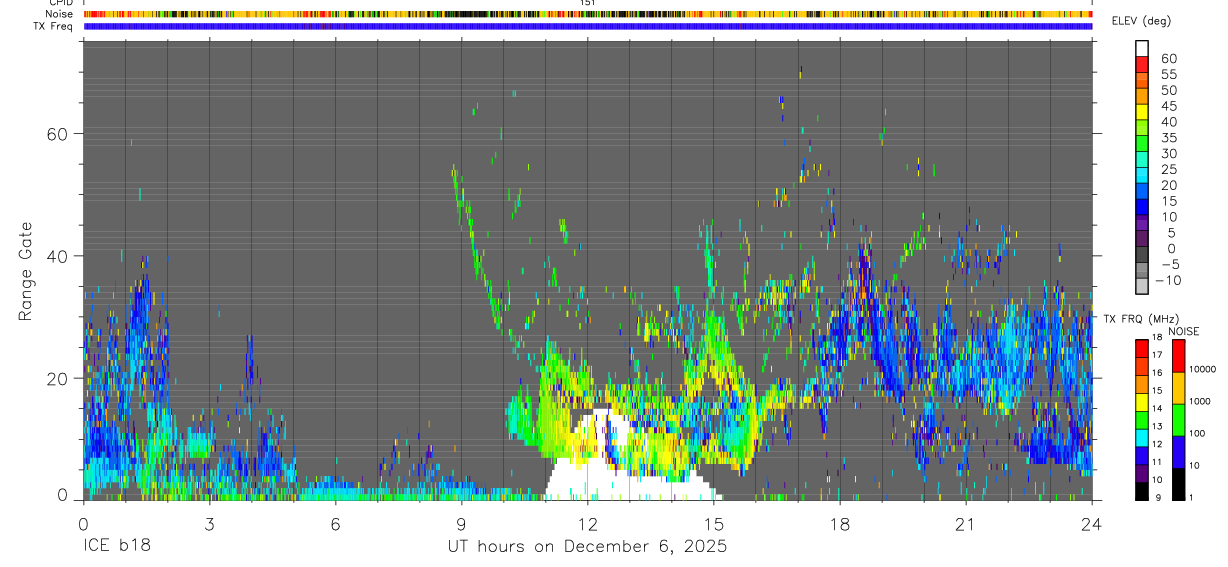Screen dimensions: 1228x567
Task: Click the 'UT hours on December 6, 2025' label
Action: (x=587, y=548)
